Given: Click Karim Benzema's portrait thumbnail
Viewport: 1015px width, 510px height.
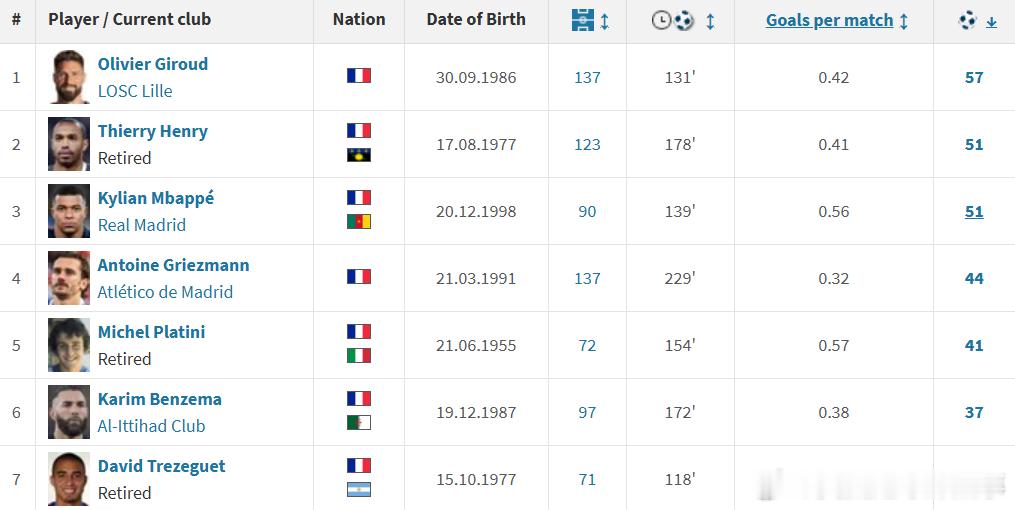Looking at the screenshot, I should [69, 412].
